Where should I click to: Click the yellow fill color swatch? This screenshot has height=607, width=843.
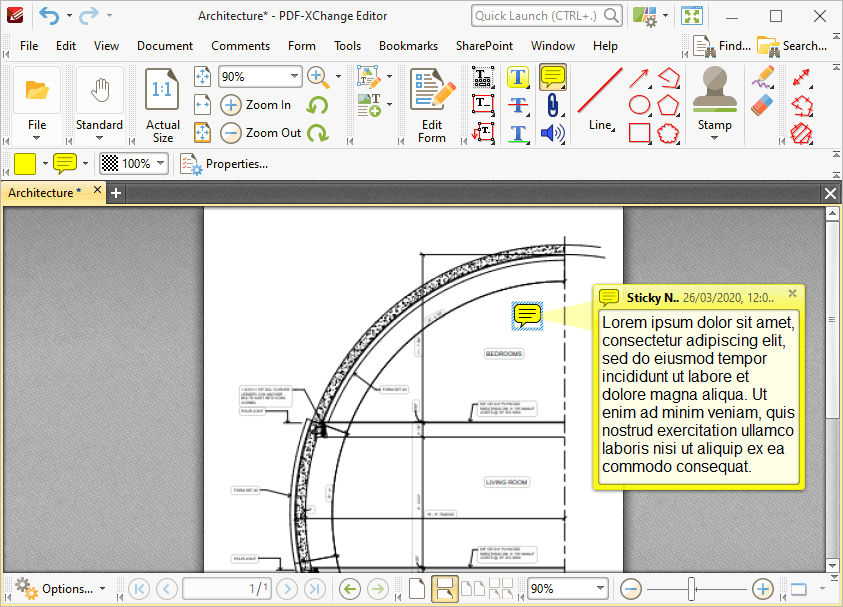(x=25, y=163)
